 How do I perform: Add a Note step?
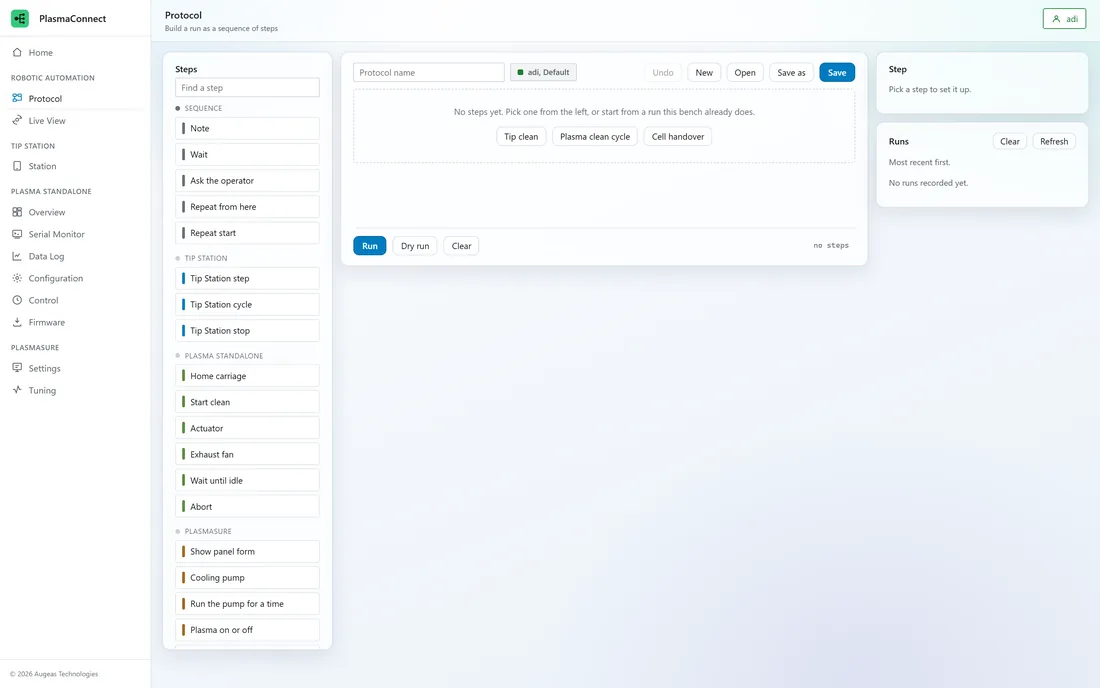[x=247, y=128]
